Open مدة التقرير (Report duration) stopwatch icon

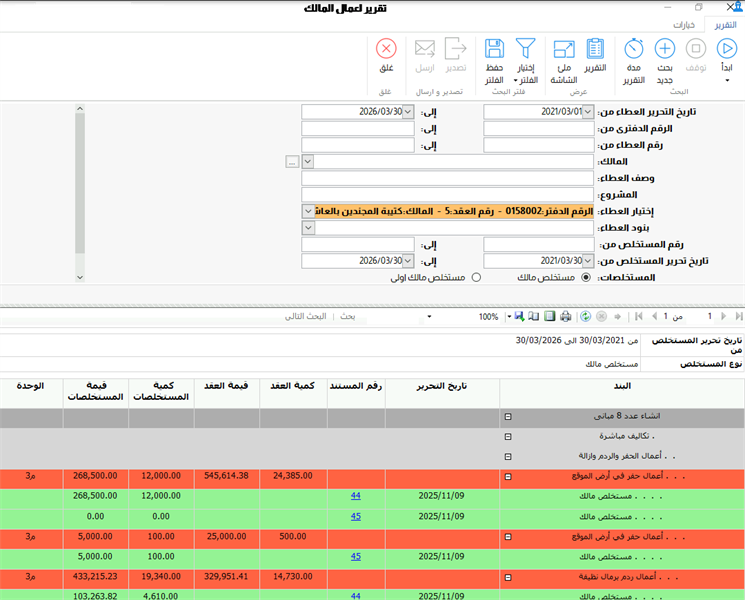(634, 48)
